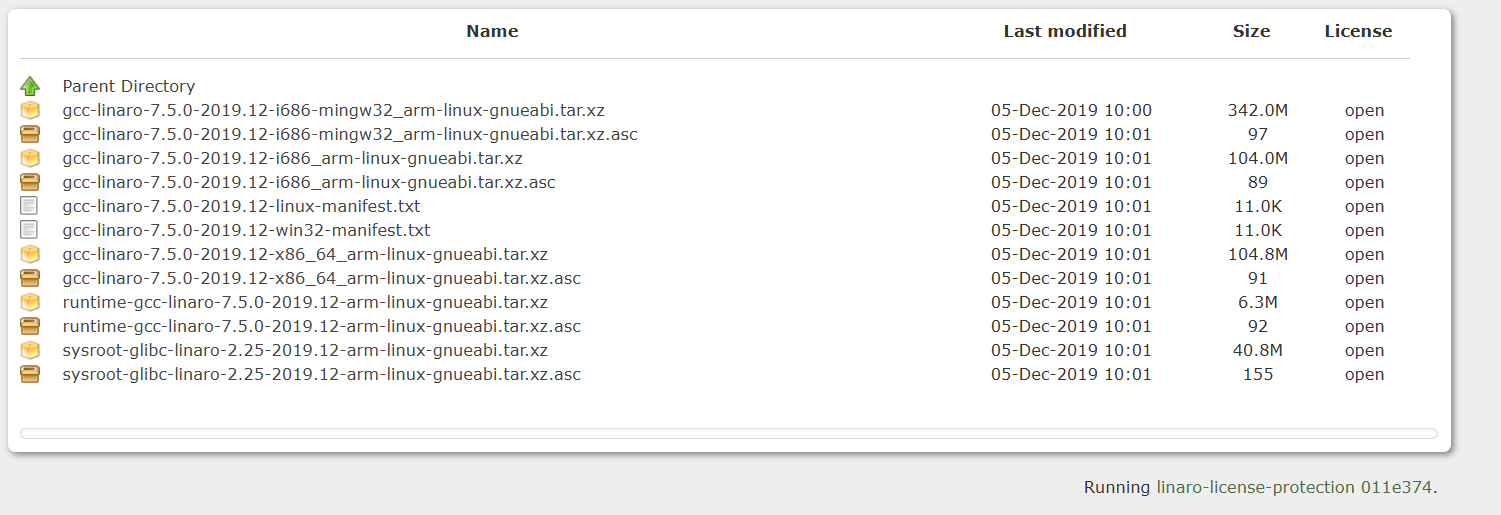Click text file icon beside win32-manifest.txt

[x=30, y=230]
